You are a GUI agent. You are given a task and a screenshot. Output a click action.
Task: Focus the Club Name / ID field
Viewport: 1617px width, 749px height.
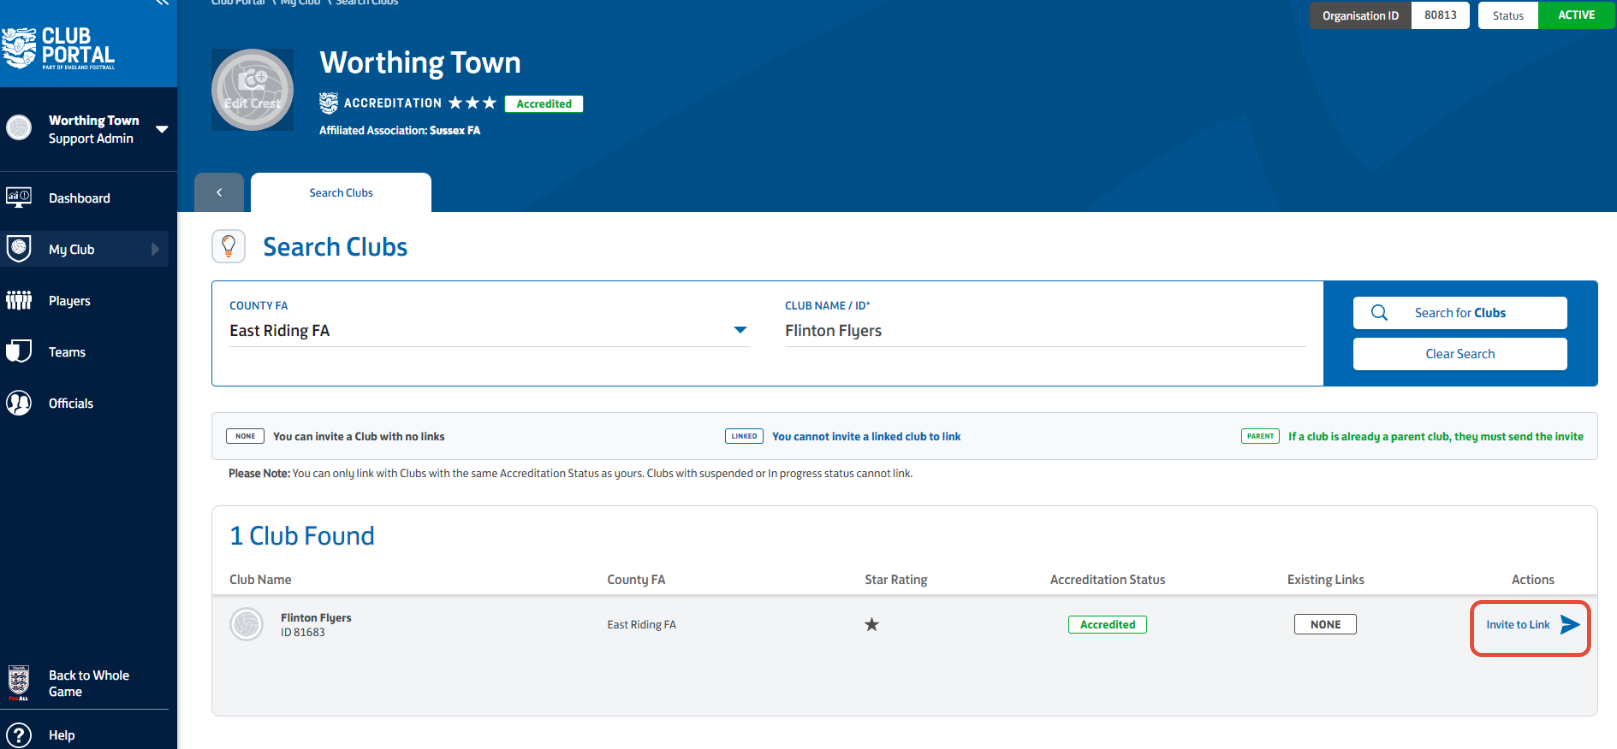pos(1045,331)
